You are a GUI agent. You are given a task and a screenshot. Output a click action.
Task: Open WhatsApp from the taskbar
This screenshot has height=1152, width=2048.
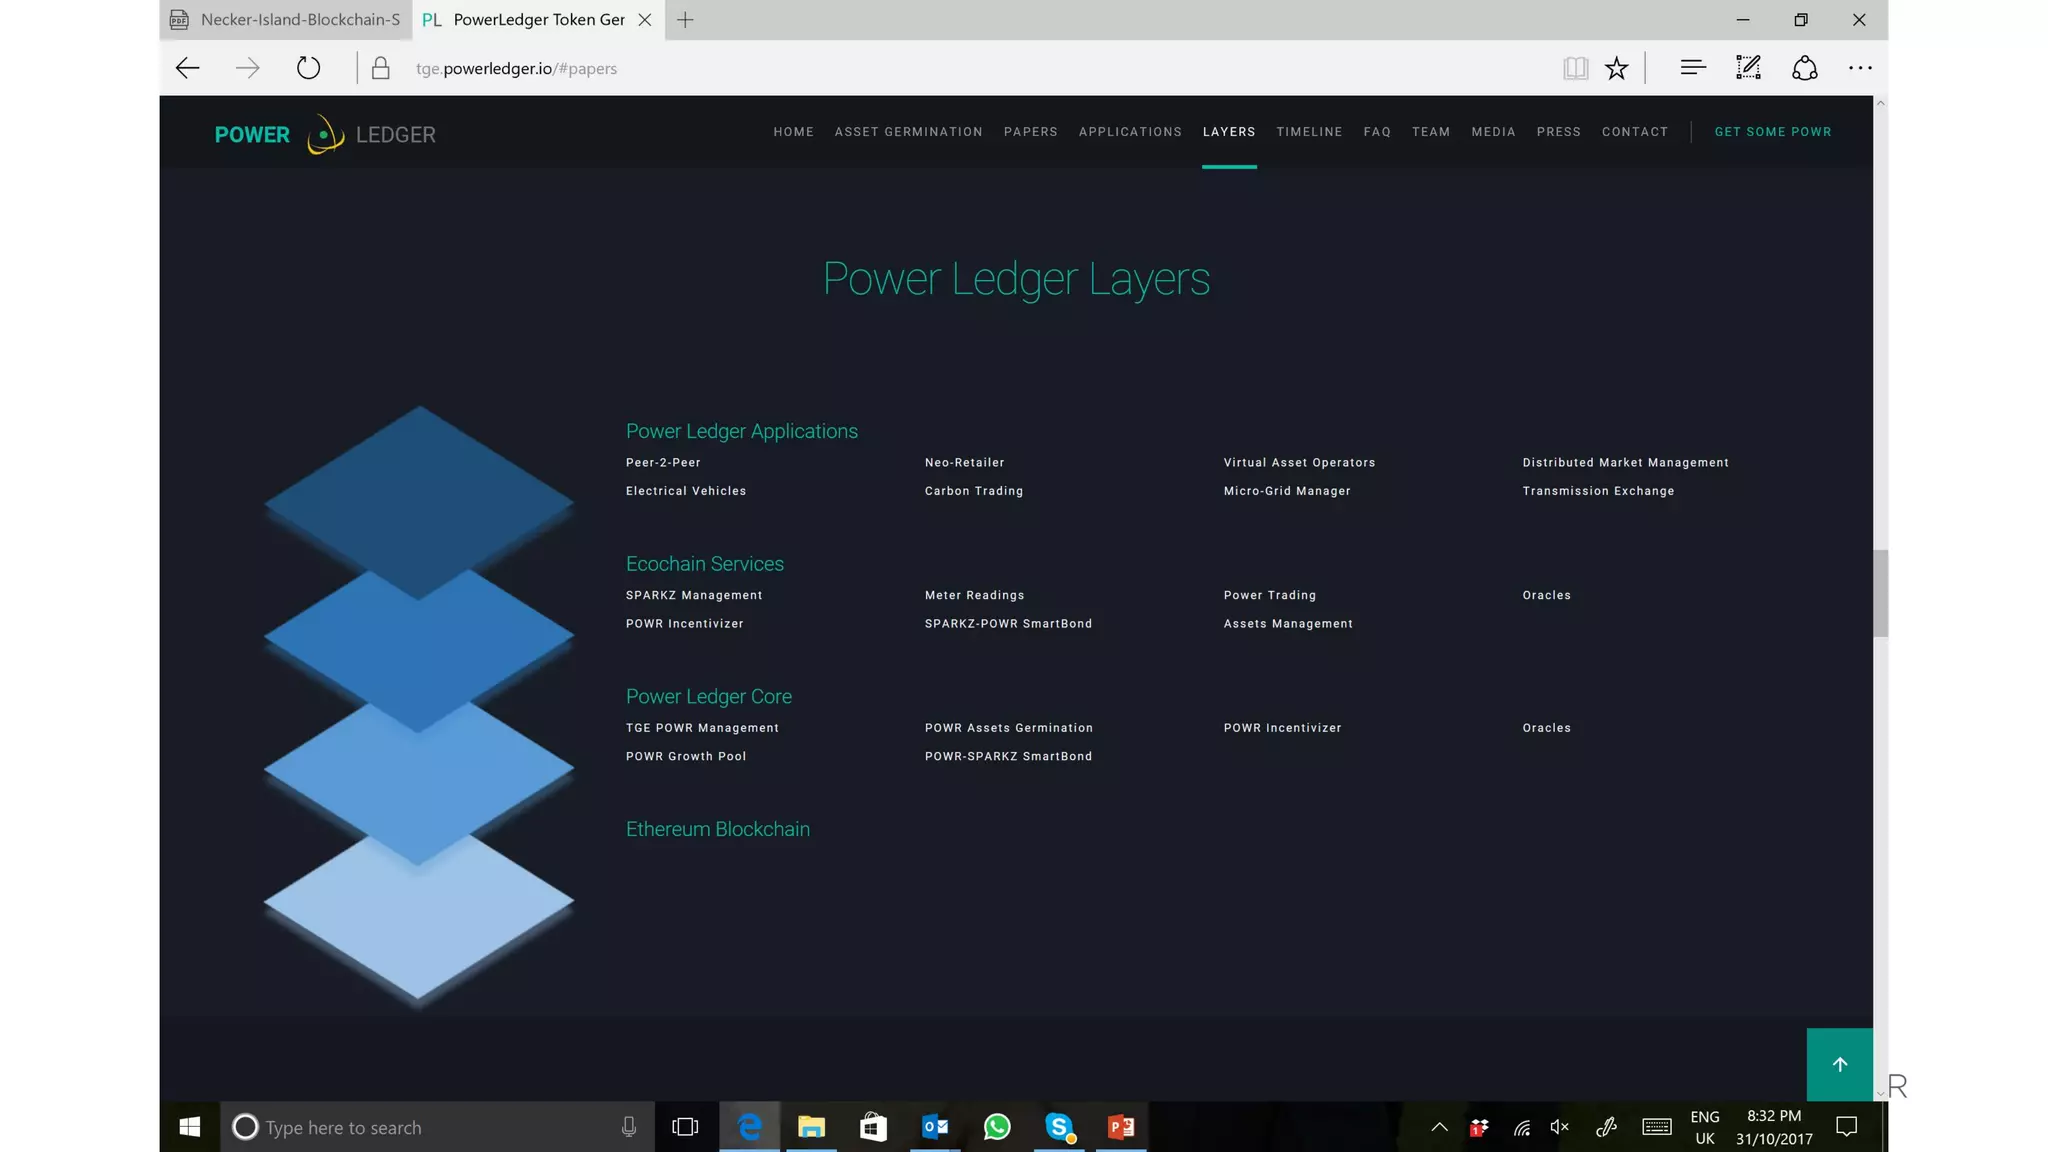click(997, 1127)
